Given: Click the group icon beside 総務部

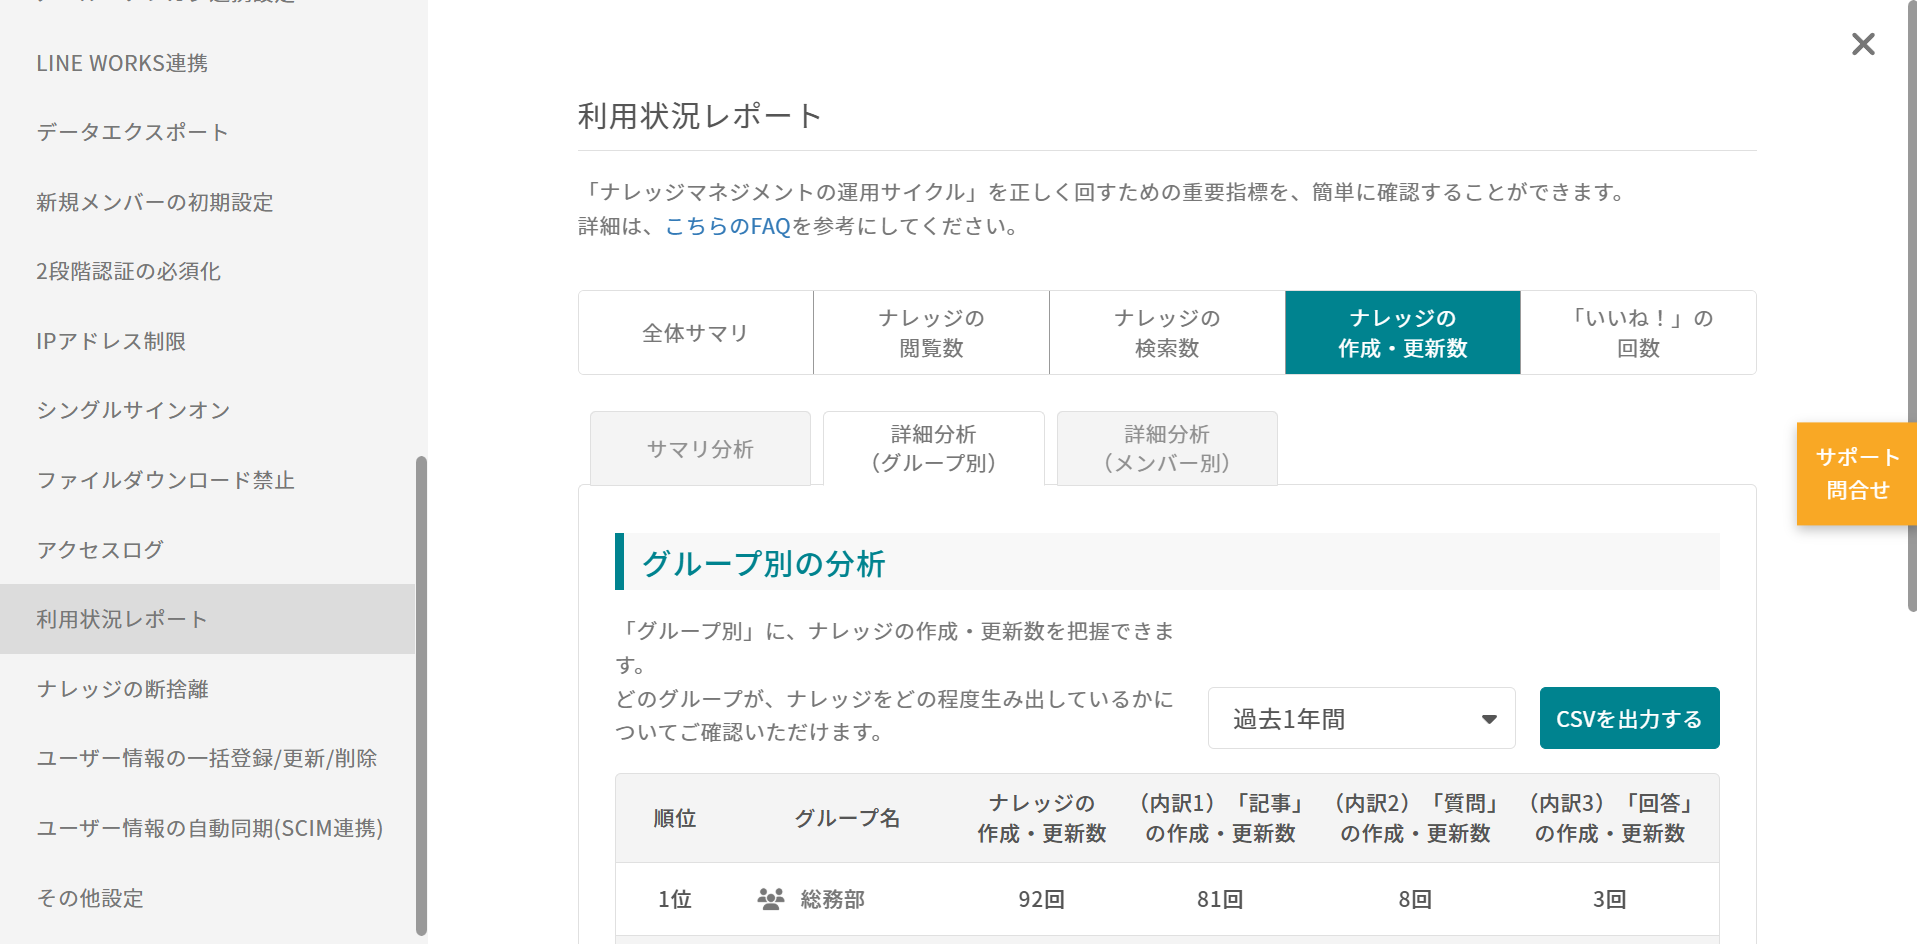Looking at the screenshot, I should click(770, 899).
